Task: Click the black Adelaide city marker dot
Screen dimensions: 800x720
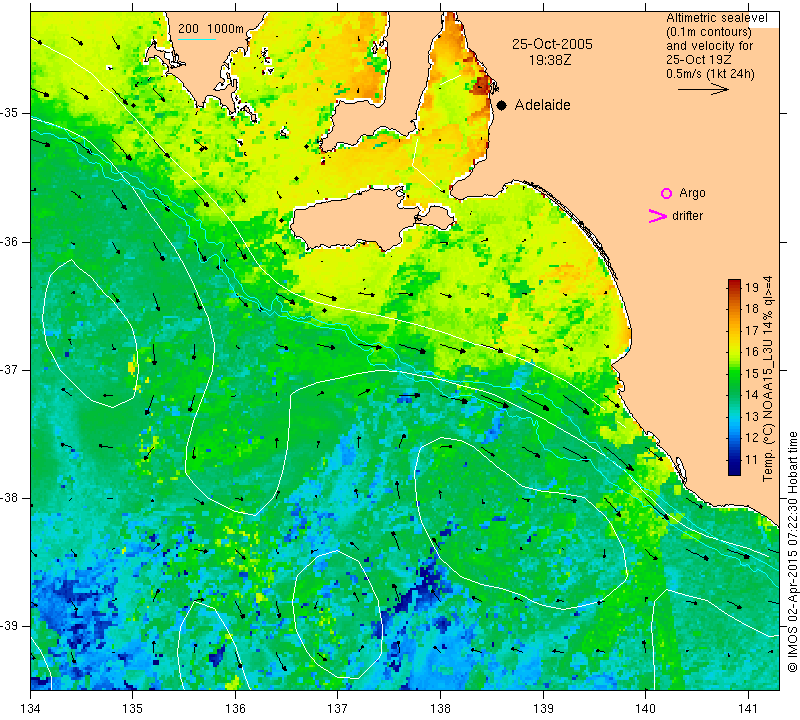Action: click(502, 106)
